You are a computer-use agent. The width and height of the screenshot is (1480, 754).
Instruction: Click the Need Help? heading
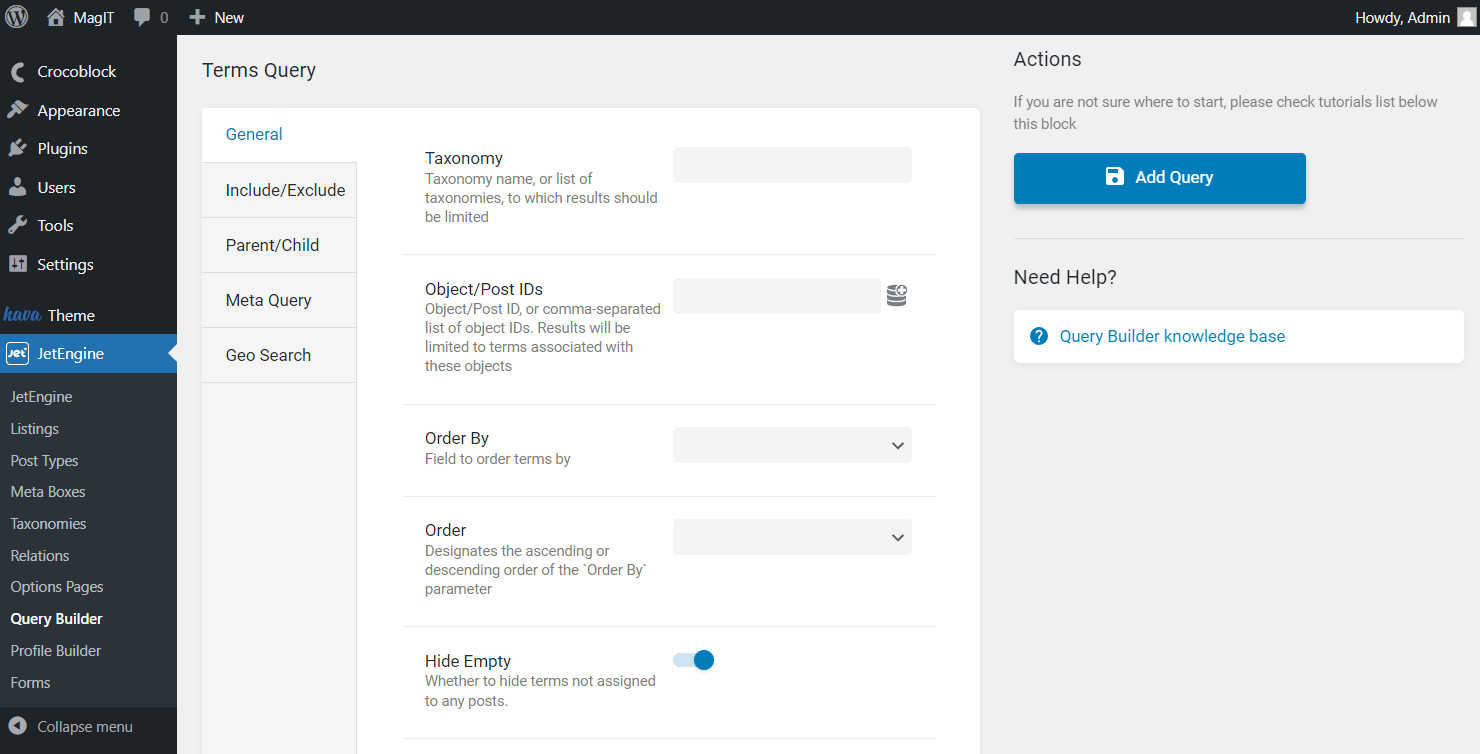(x=1065, y=277)
